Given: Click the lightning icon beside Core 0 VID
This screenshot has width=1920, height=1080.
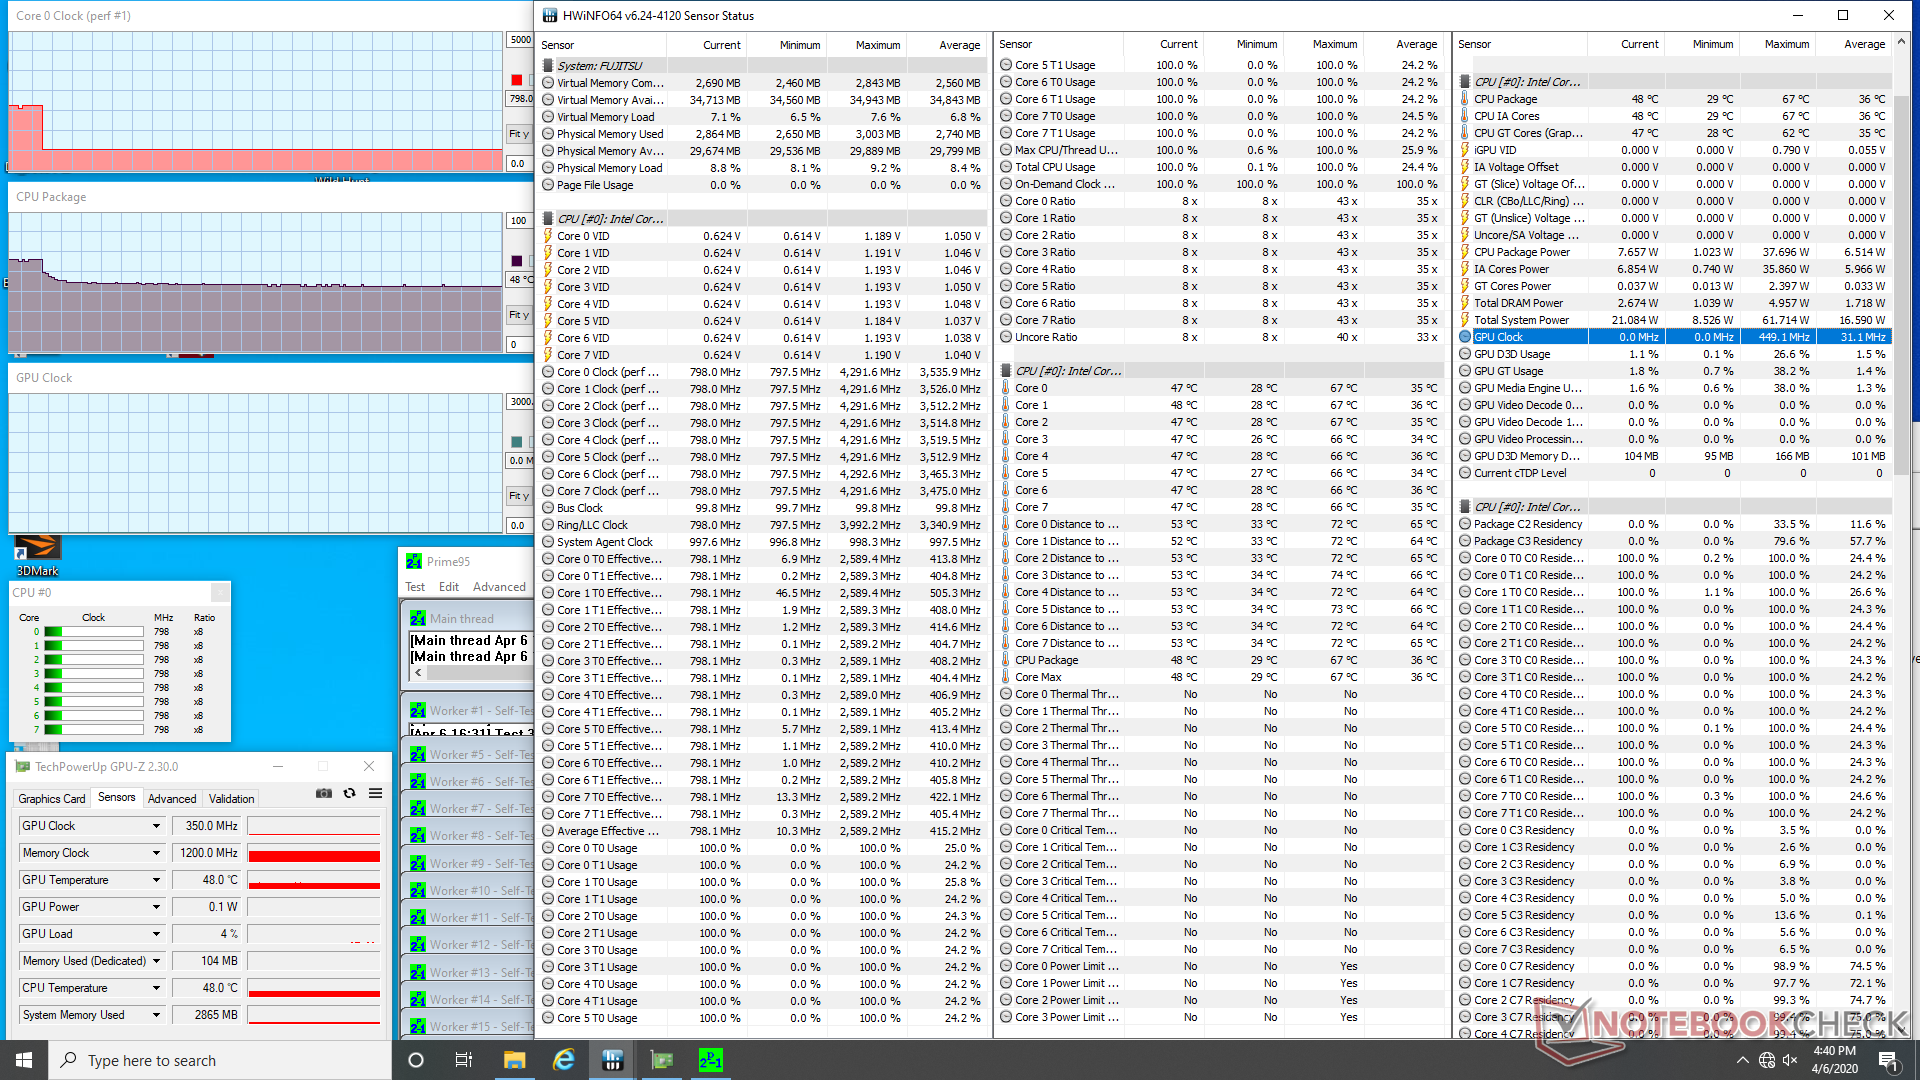Looking at the screenshot, I should coord(548,236).
